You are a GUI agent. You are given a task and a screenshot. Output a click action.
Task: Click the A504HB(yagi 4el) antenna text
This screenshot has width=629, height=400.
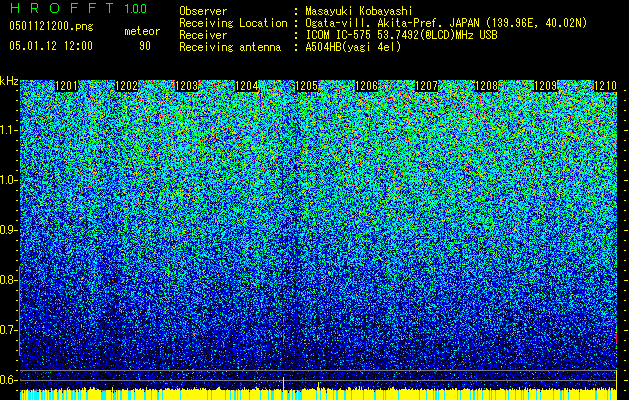pos(353,47)
